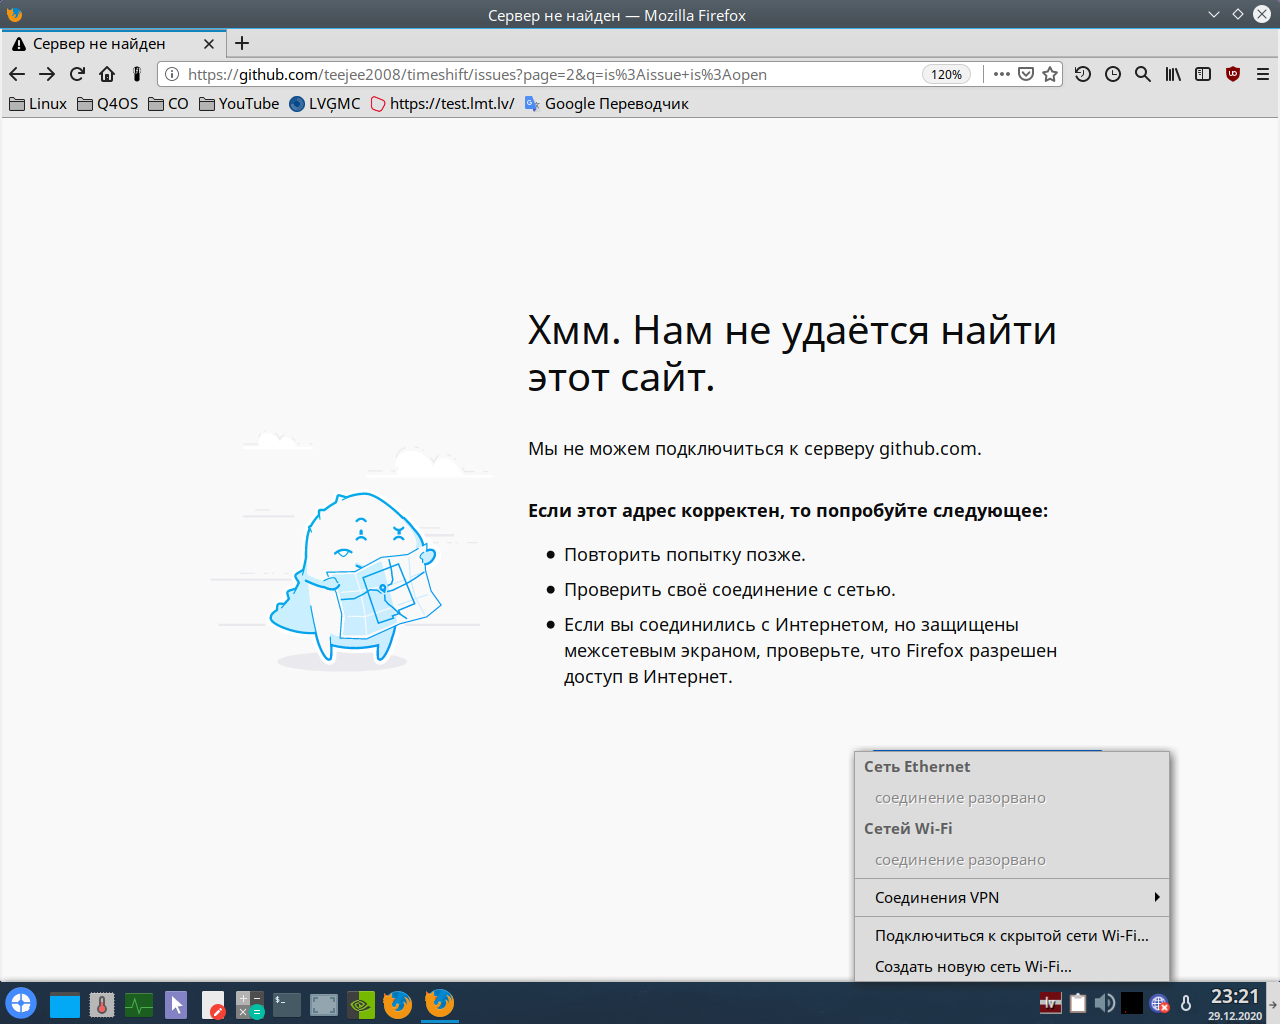This screenshot has width=1280, height=1024.
Task: Open page actions three-dot menu
Action: point(1001,74)
